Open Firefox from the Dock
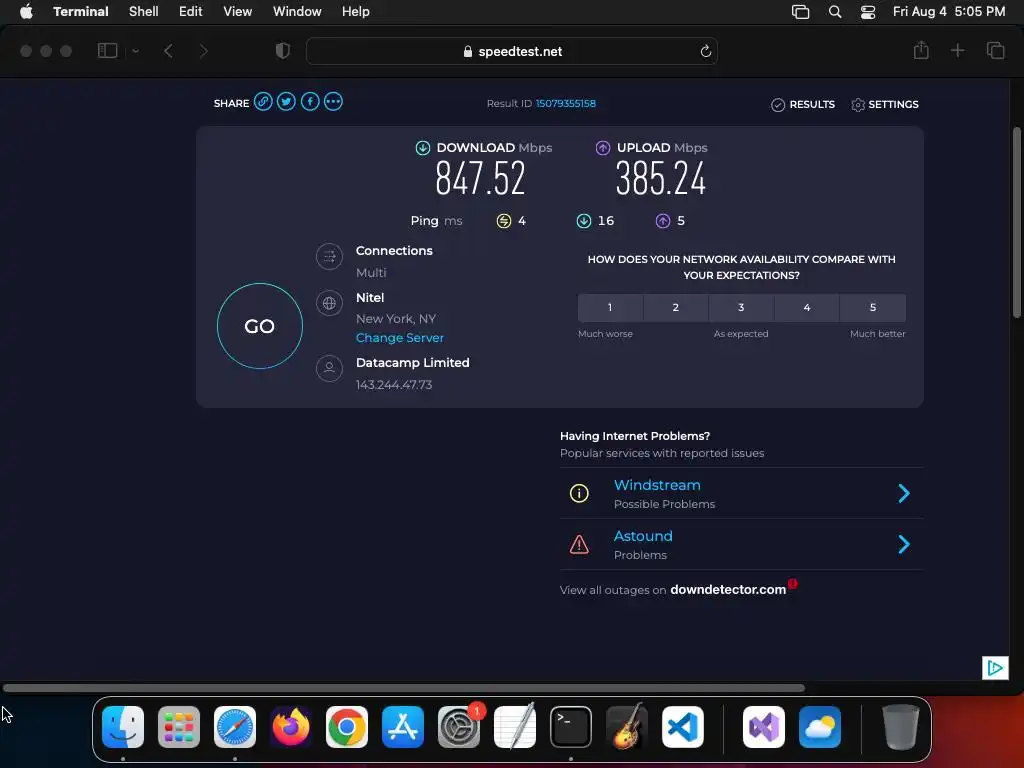1024x768 pixels. coord(291,727)
